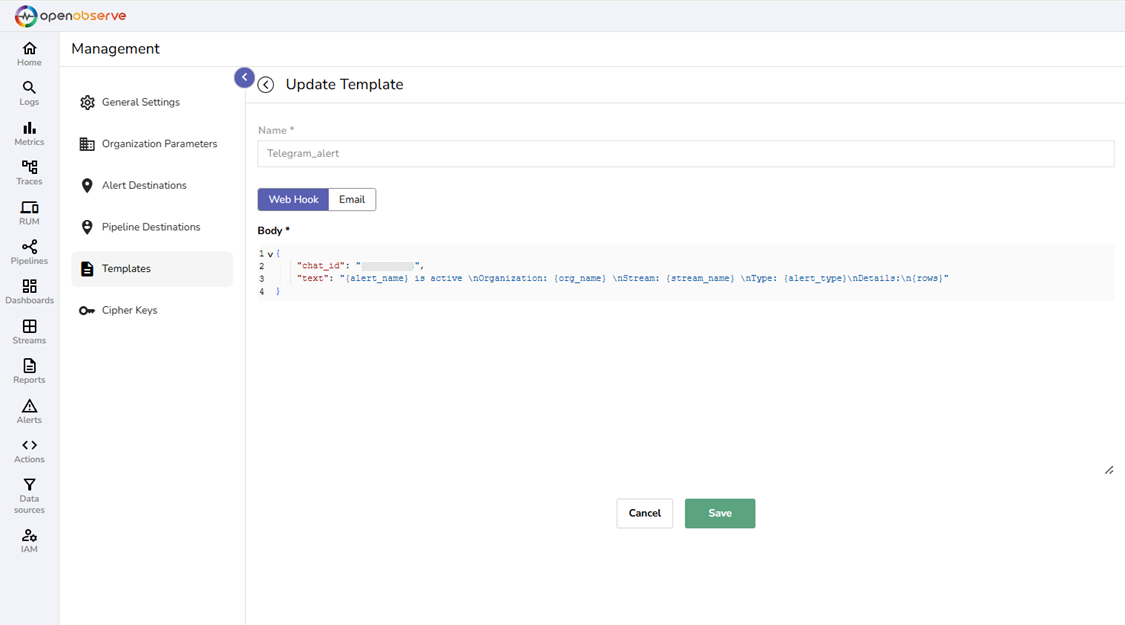Go to Metrics in sidebar
The width and height of the screenshot is (1125, 625).
coord(29,128)
